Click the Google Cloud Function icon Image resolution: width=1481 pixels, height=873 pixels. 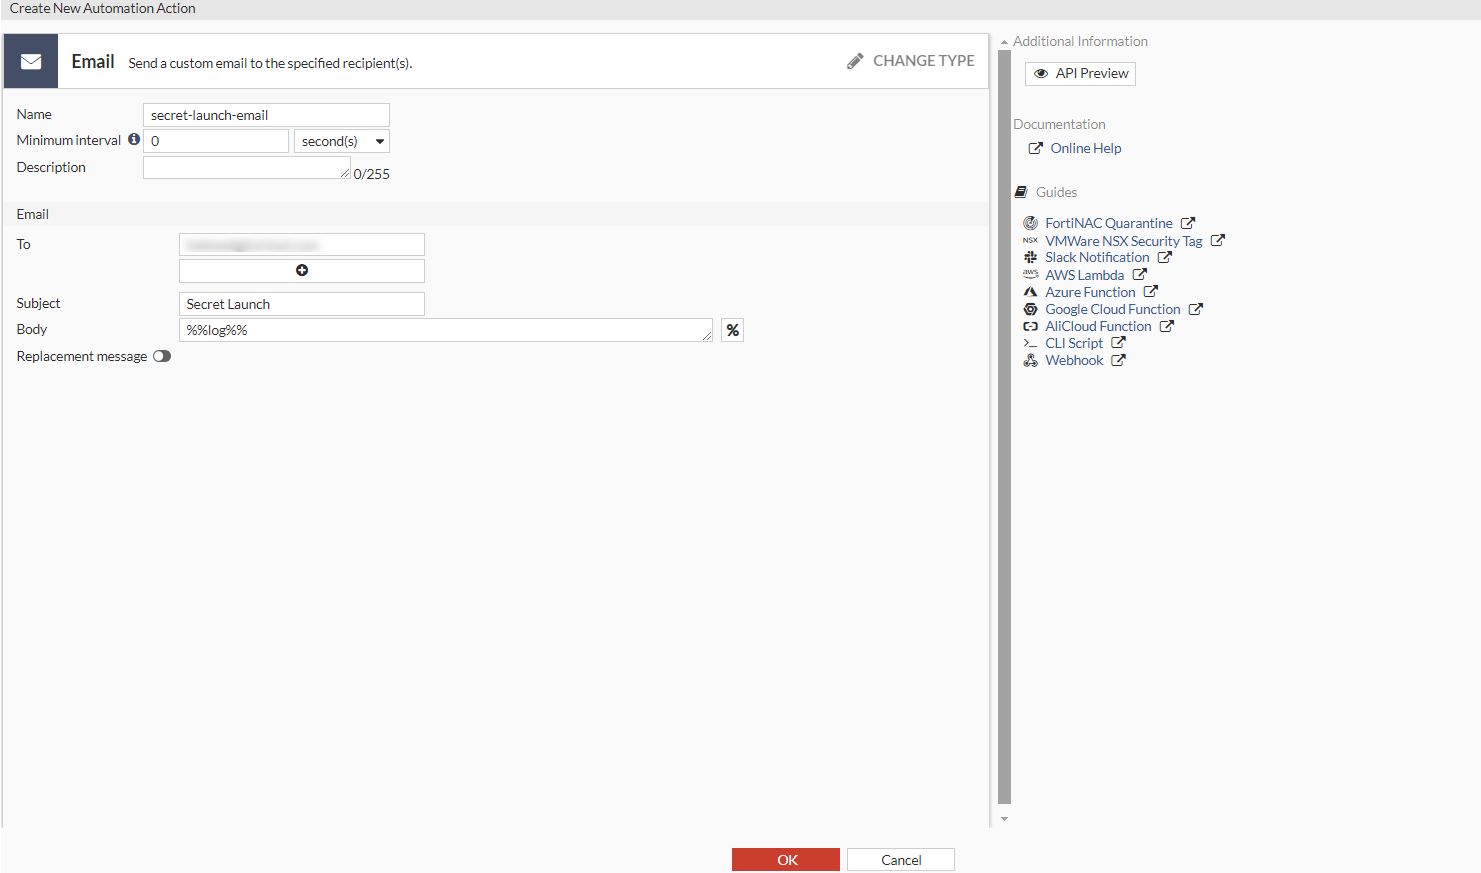click(1030, 309)
